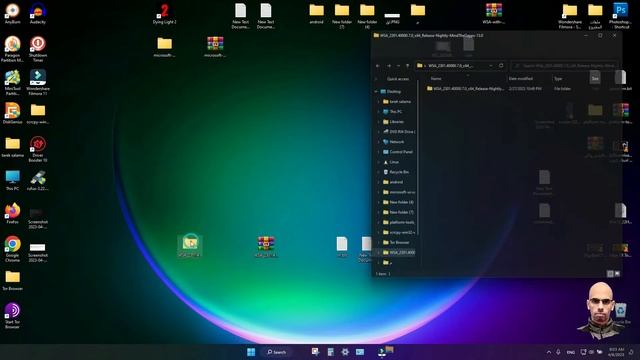The height and width of the screenshot is (360, 640).
Task: Open the recent locations dropdown arrow
Action: click(x=398, y=66)
